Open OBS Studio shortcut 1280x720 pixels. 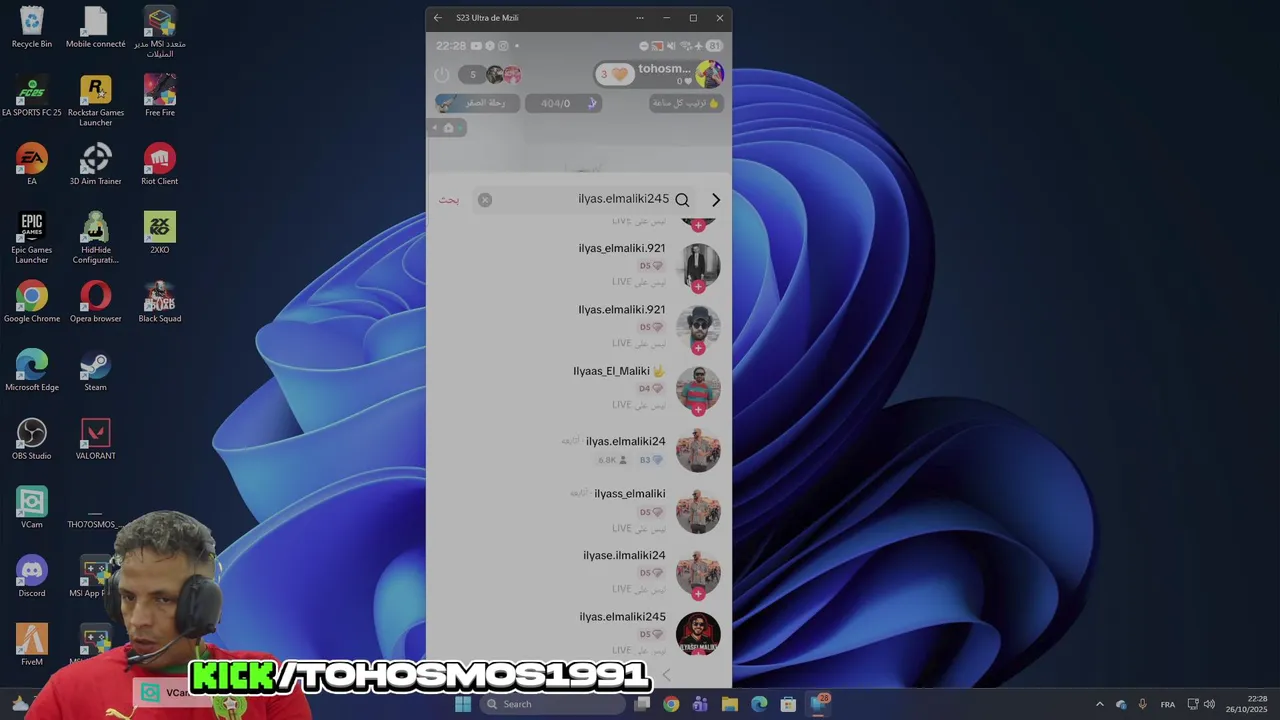(32, 439)
